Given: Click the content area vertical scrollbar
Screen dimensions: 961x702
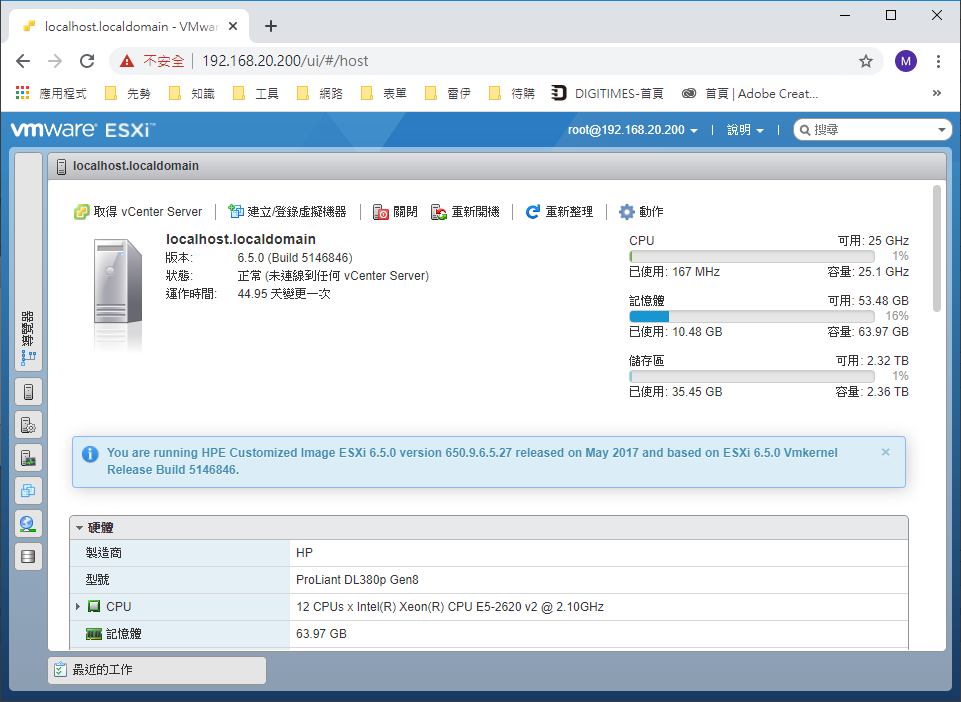Looking at the screenshot, I should click(x=936, y=248).
